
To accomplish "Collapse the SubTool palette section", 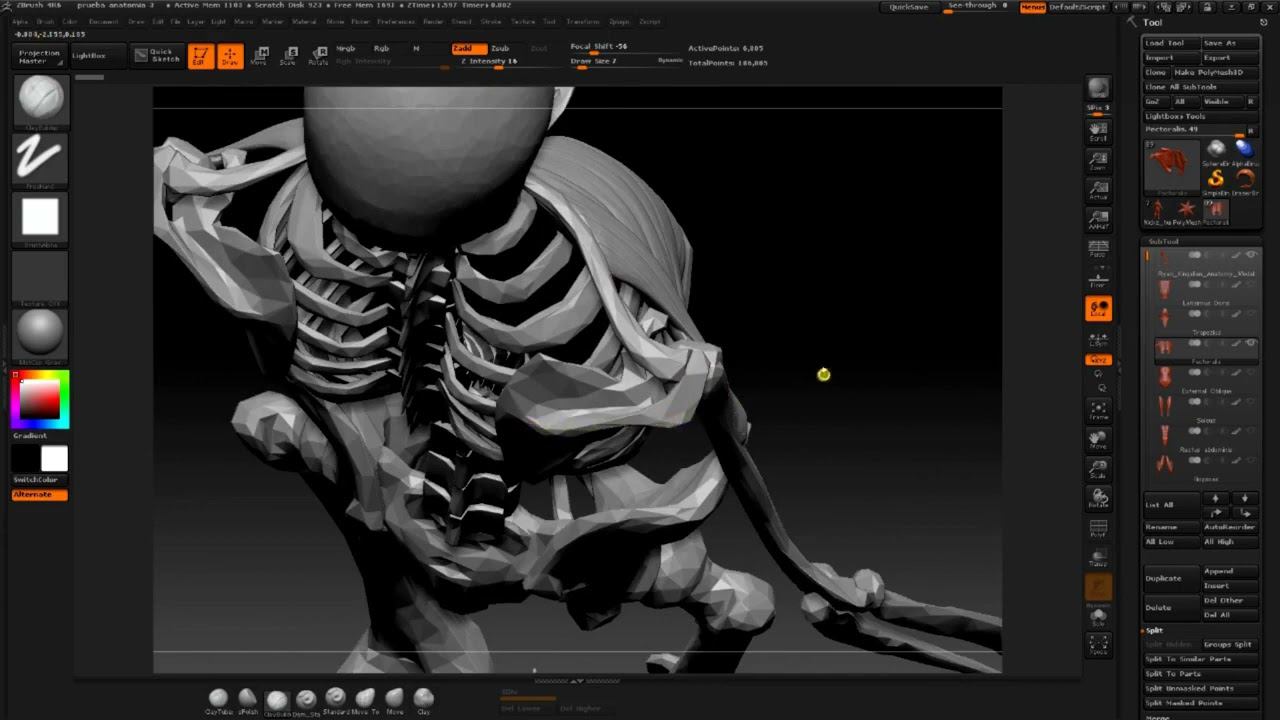I will point(1163,241).
